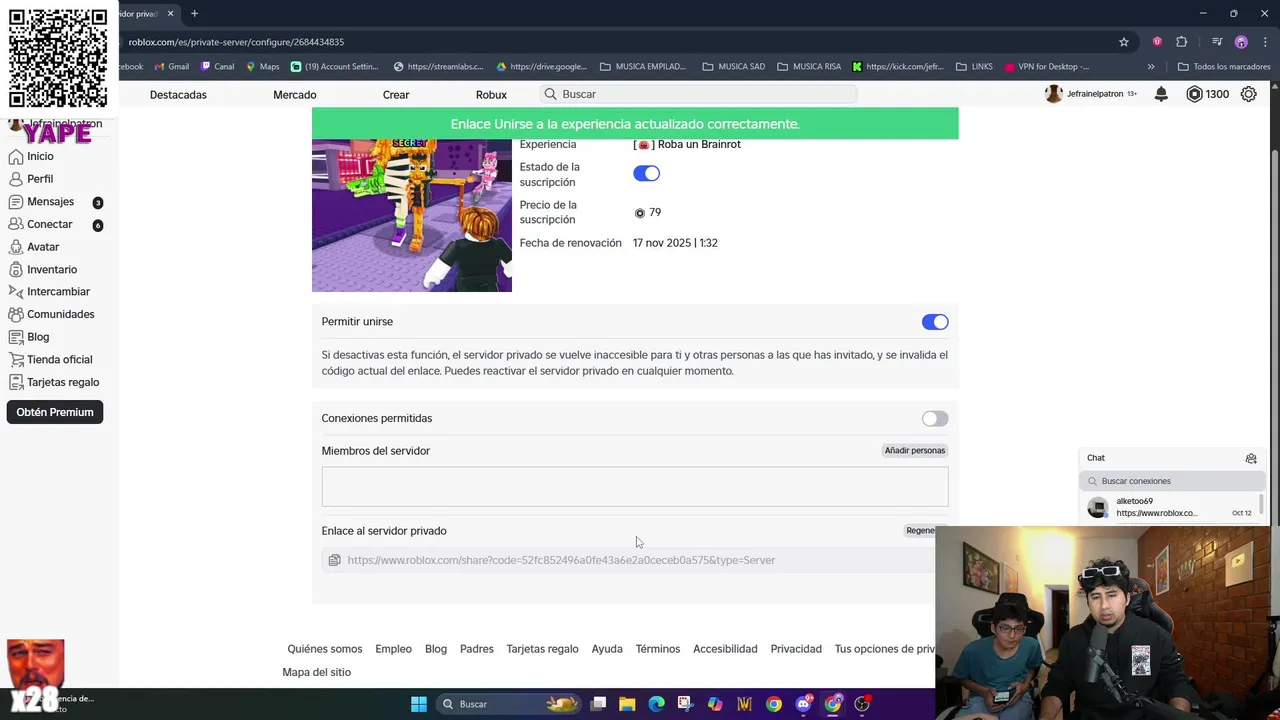Screen dimensions: 1280x720
Task: Bookmark this page with the star icon
Action: point(1124,42)
